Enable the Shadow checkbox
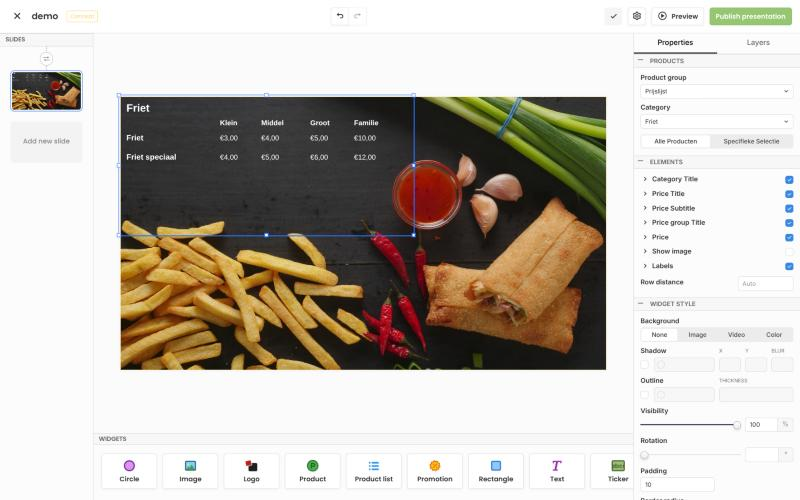 click(644, 364)
